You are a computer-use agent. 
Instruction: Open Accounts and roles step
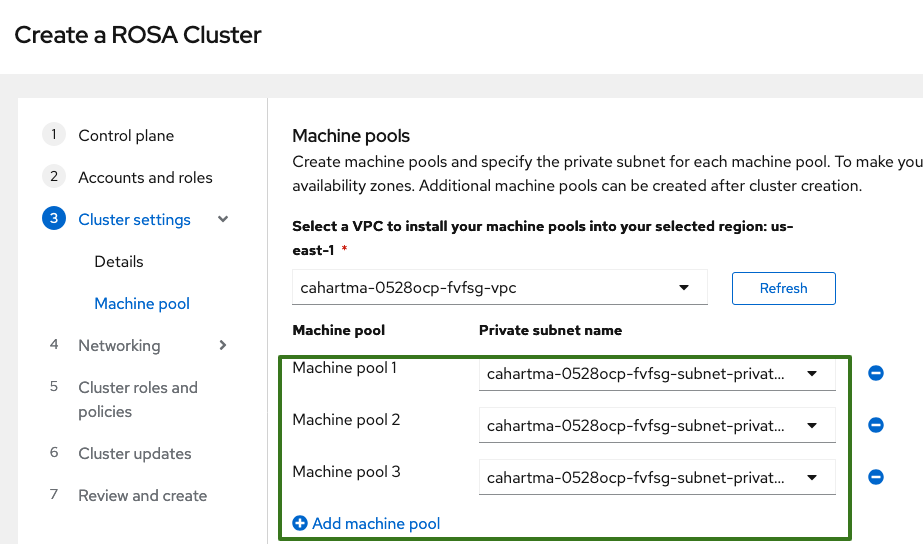[145, 177]
